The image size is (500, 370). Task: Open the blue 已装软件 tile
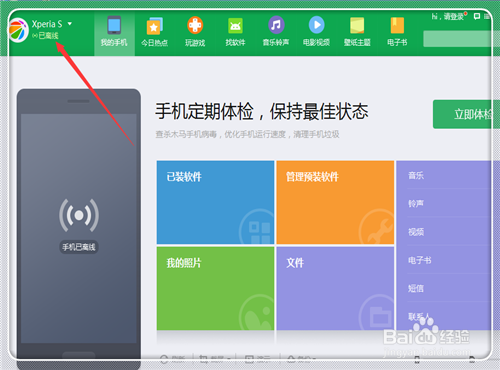click(x=215, y=202)
